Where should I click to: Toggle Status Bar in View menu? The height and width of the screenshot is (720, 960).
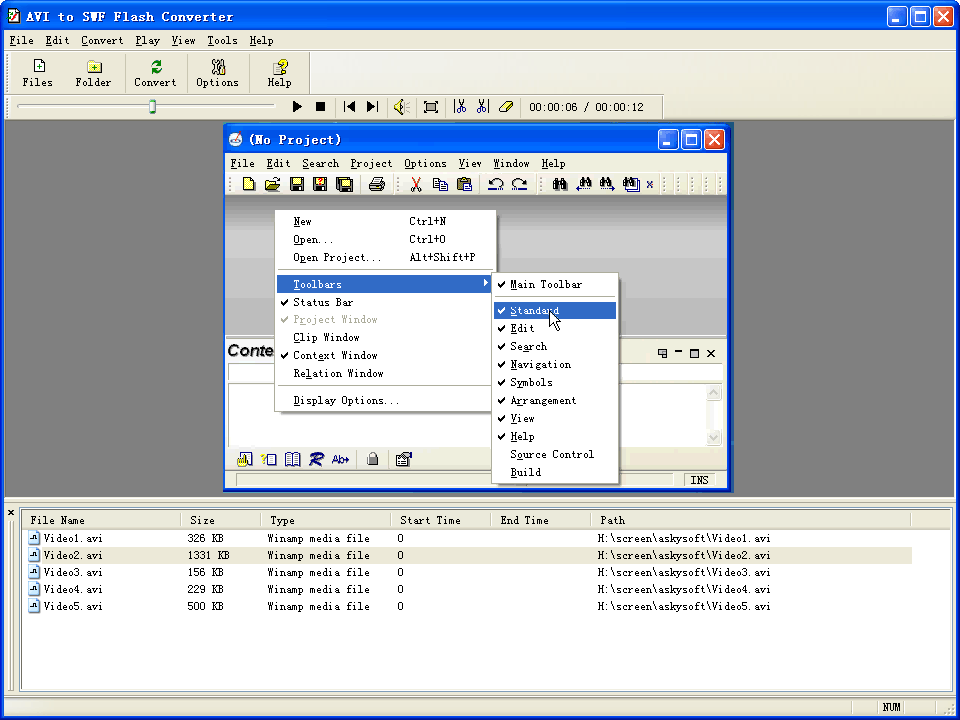[384, 302]
